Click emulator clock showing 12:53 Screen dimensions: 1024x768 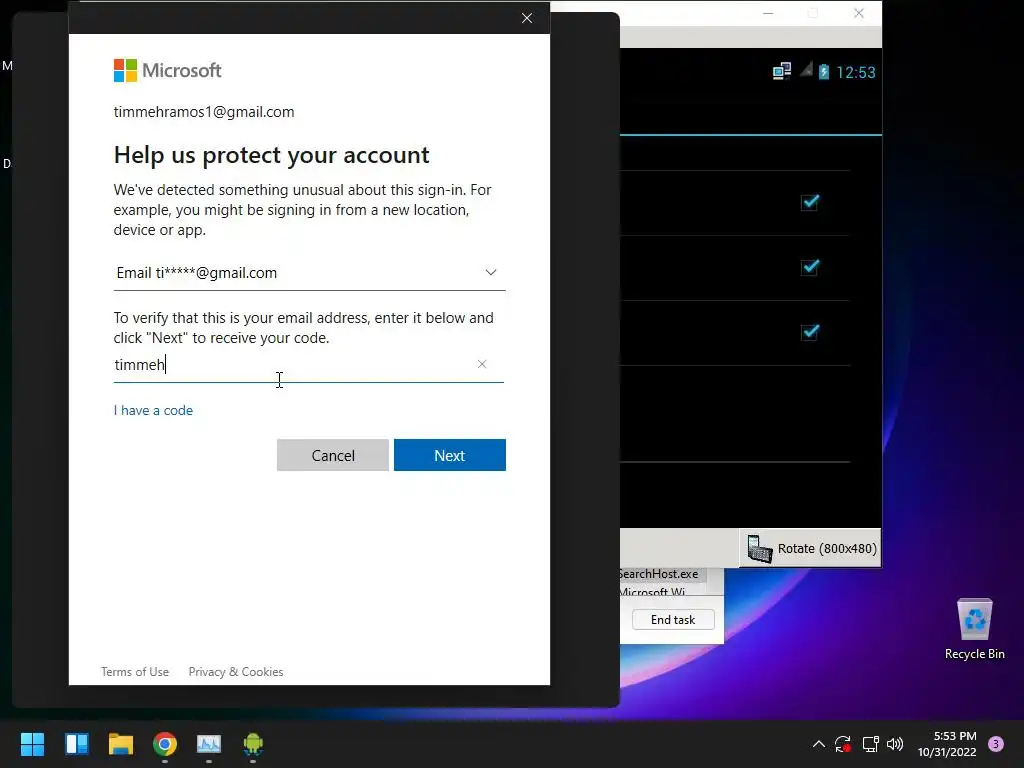(x=856, y=72)
